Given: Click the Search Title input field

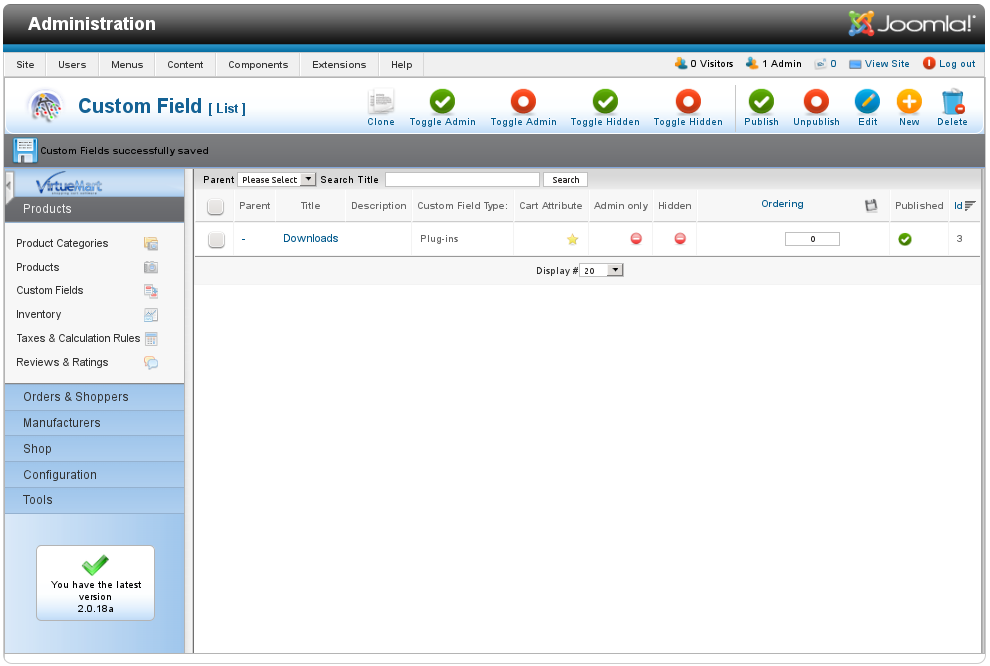Looking at the screenshot, I should (x=462, y=180).
